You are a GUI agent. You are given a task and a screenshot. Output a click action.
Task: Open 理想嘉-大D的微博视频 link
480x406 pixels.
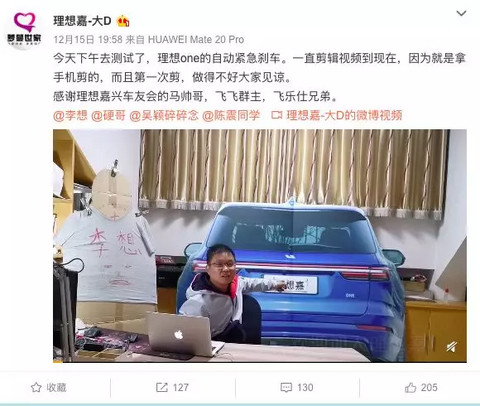tap(344, 115)
